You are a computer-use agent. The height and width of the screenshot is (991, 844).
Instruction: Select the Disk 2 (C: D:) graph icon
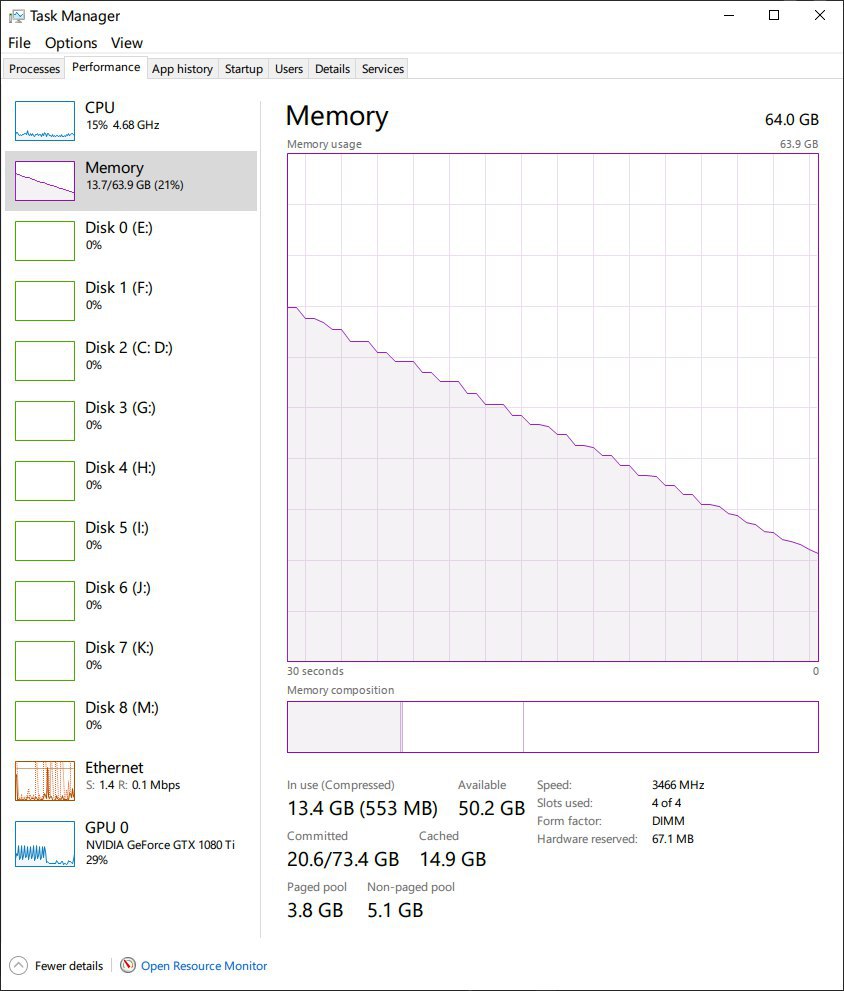coord(45,361)
